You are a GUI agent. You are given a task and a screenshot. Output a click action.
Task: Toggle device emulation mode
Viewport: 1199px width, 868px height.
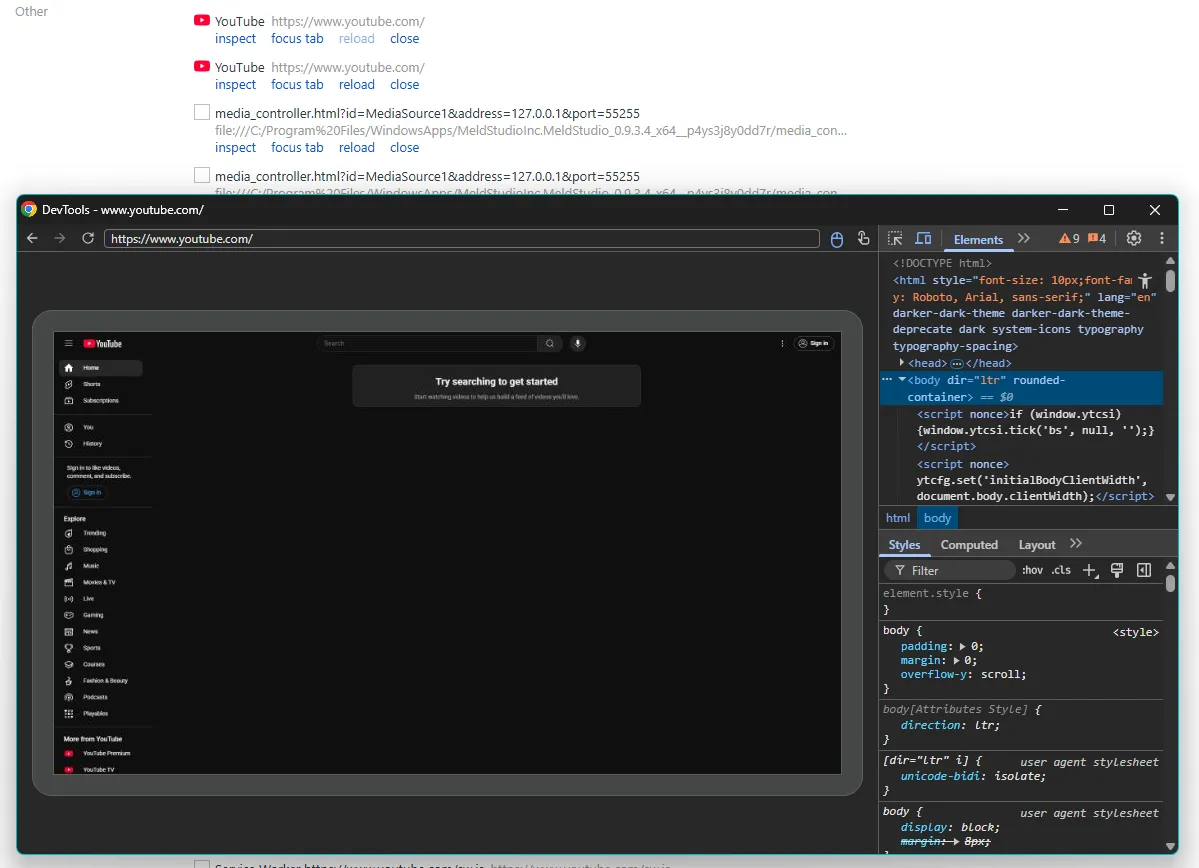(923, 238)
